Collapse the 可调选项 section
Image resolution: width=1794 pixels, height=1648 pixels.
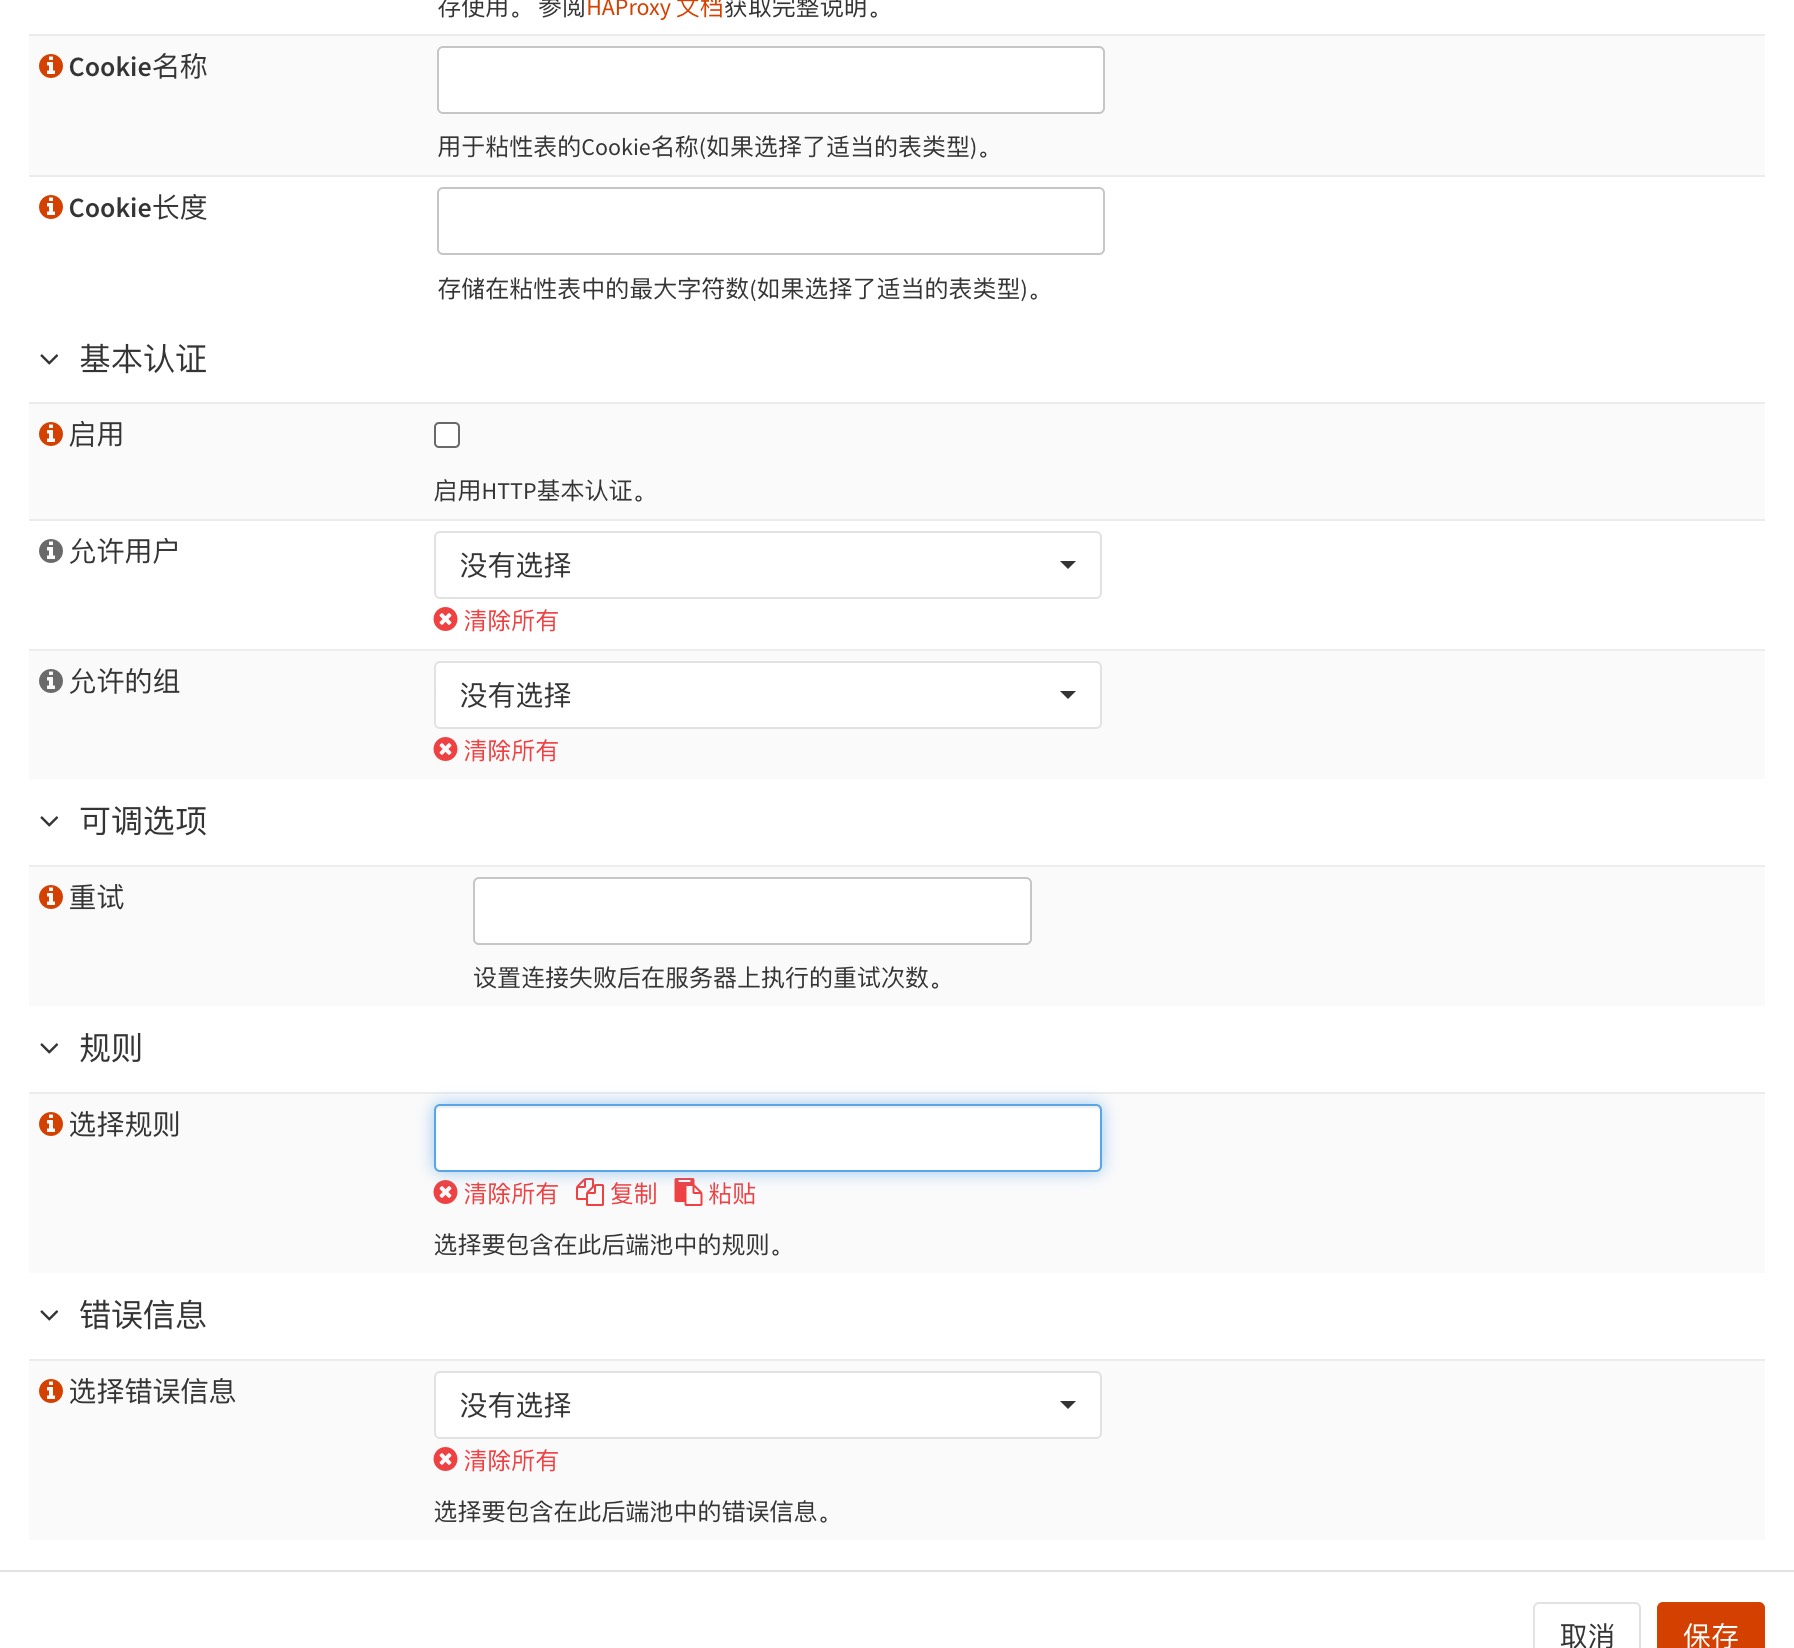tap(49, 821)
